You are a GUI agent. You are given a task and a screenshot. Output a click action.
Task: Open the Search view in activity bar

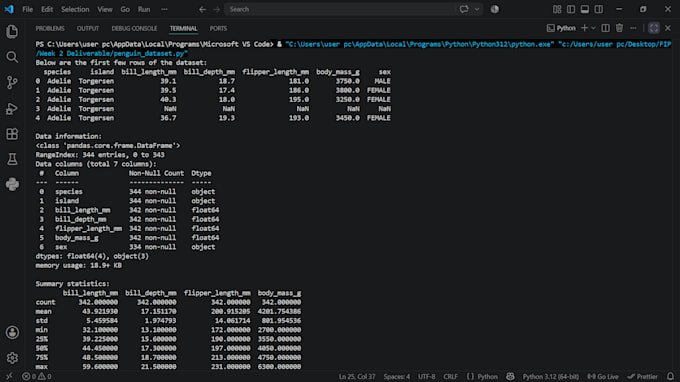pyautogui.click(x=12, y=57)
